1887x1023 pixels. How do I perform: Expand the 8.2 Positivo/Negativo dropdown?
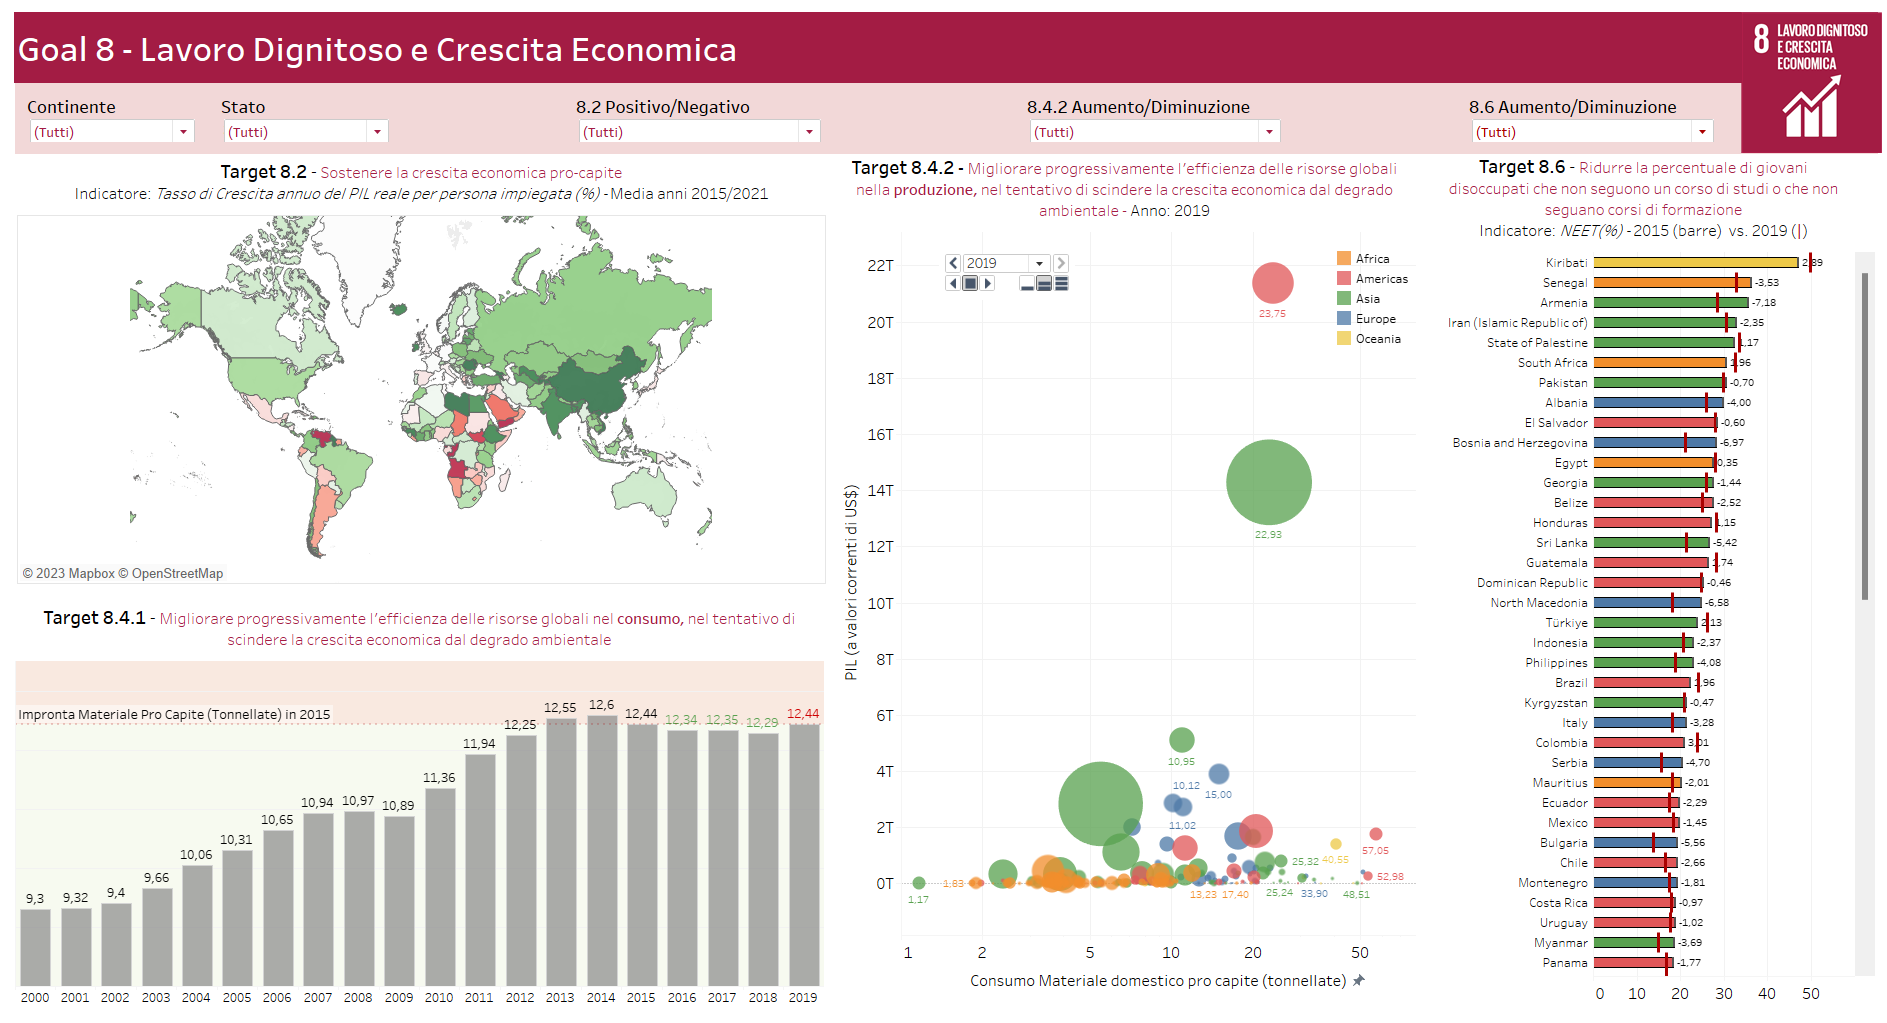click(x=809, y=132)
